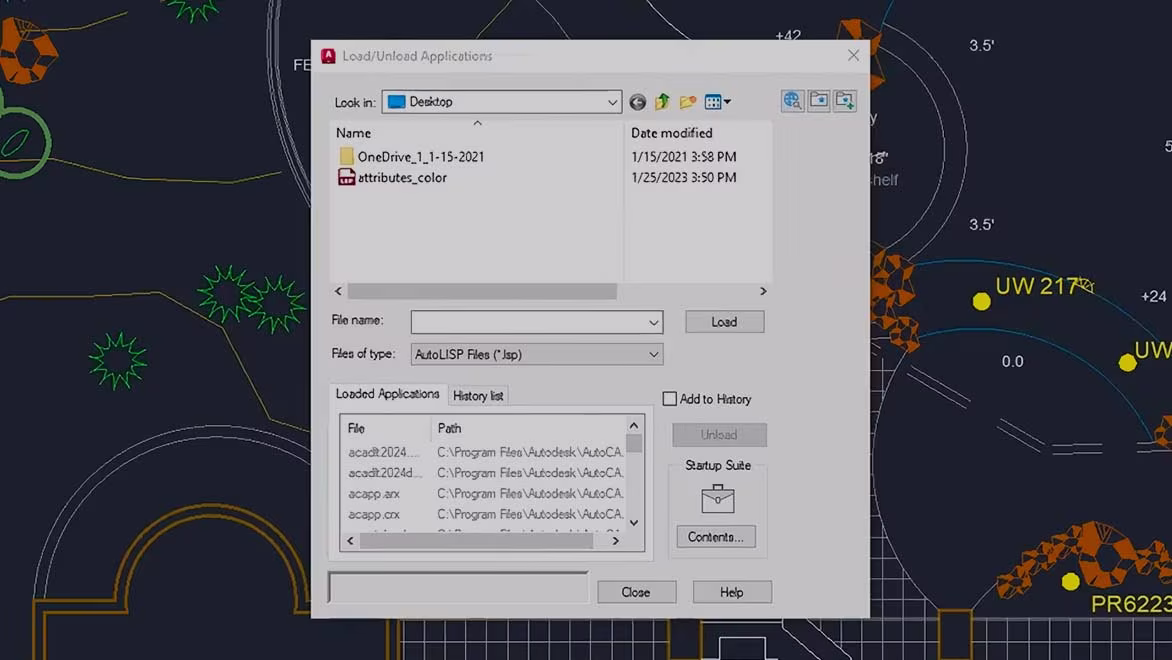This screenshot has width=1172, height=660.
Task: Click the Help button
Action: tap(731, 592)
